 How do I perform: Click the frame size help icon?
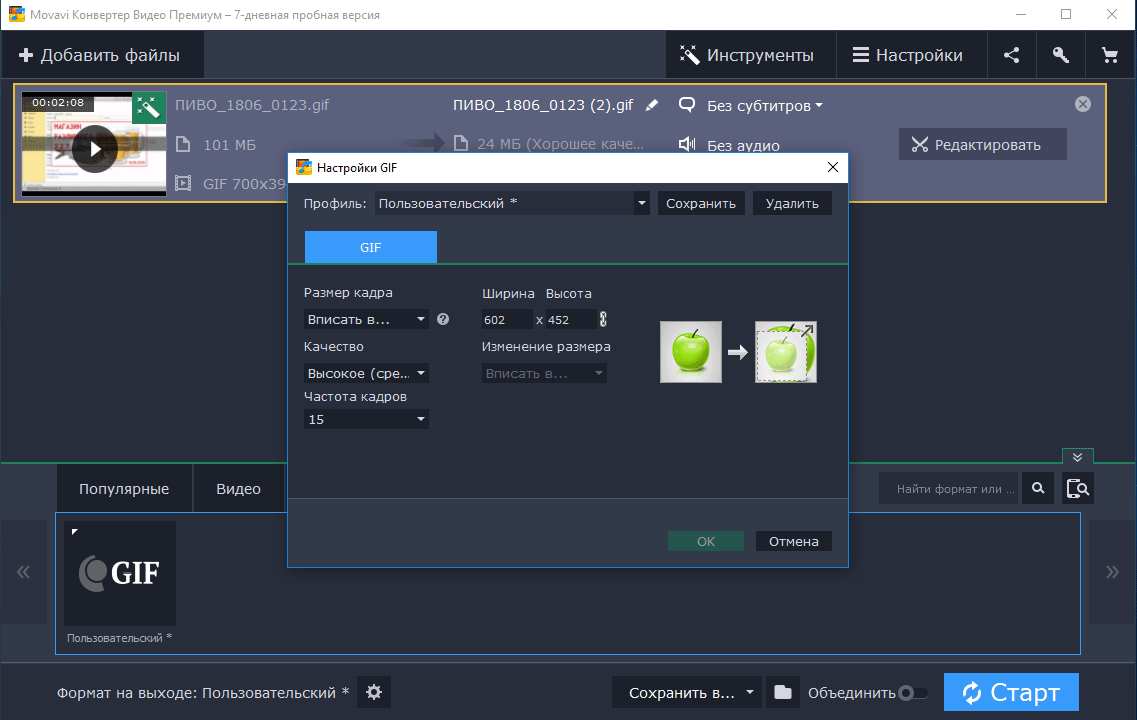point(443,319)
